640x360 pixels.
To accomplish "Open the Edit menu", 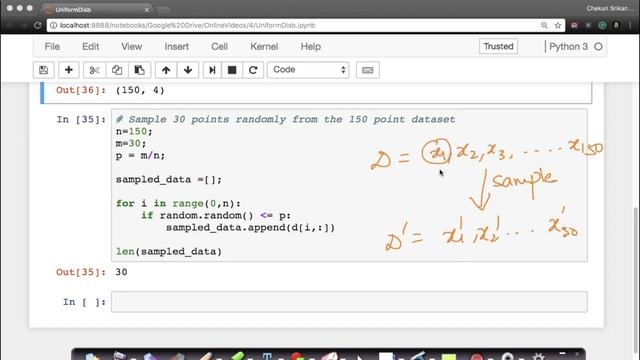I will [90, 47].
